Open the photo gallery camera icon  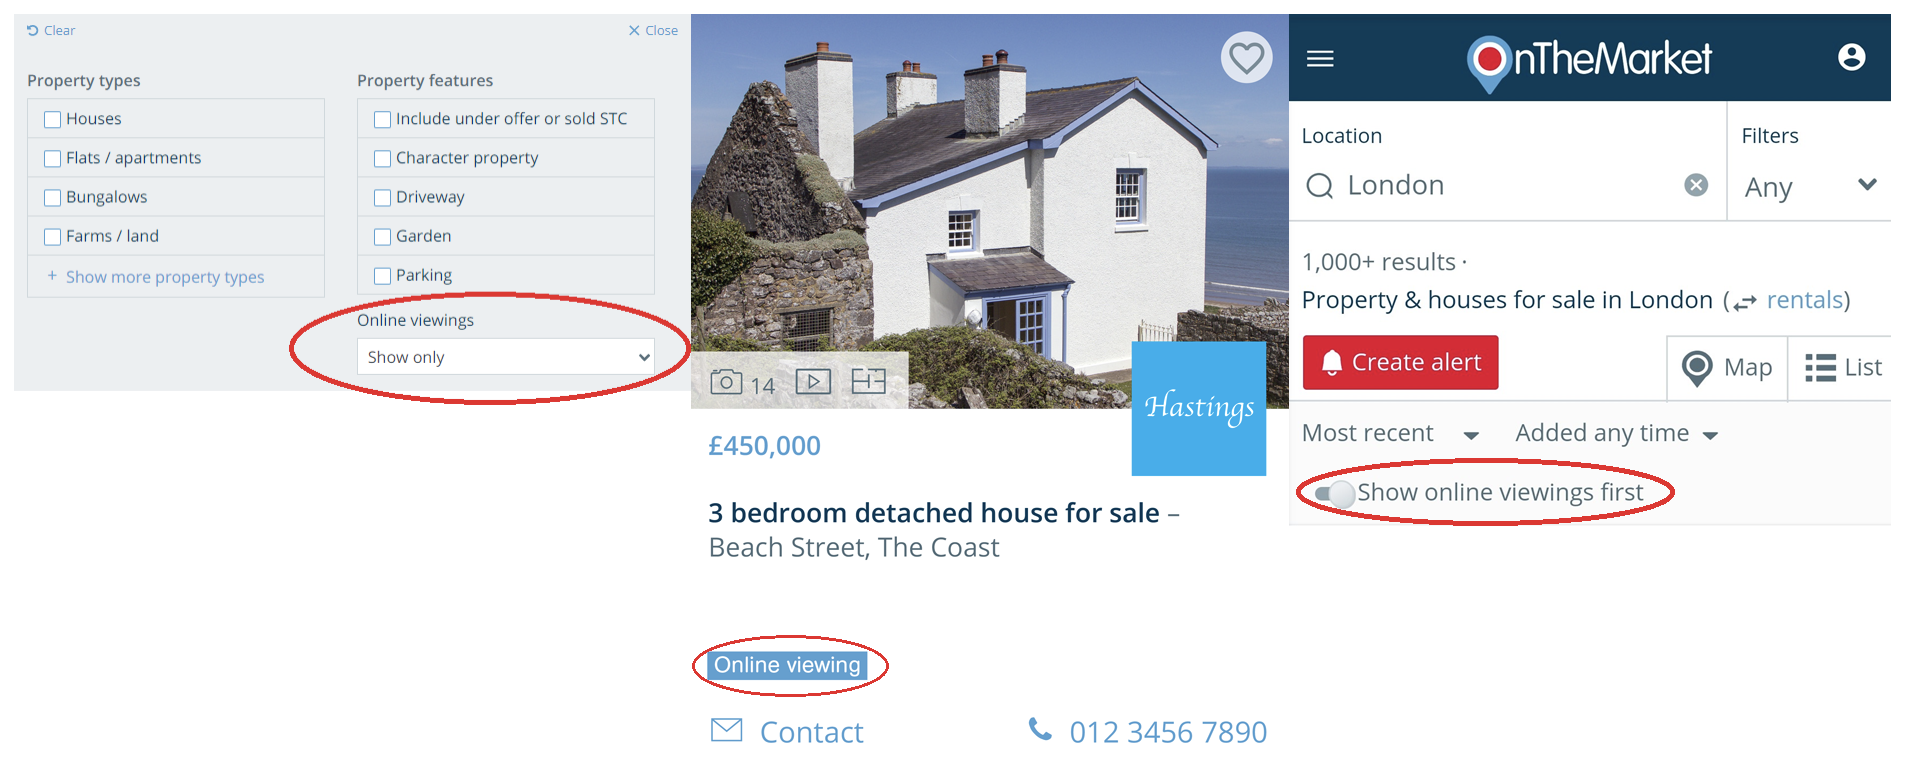727,382
